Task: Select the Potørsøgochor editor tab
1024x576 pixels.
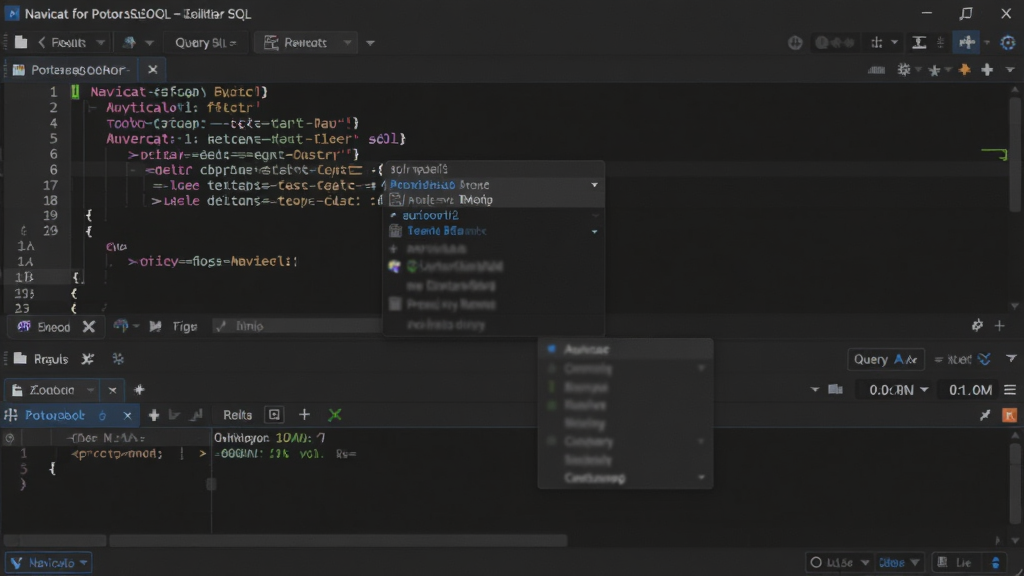Action: [72, 69]
